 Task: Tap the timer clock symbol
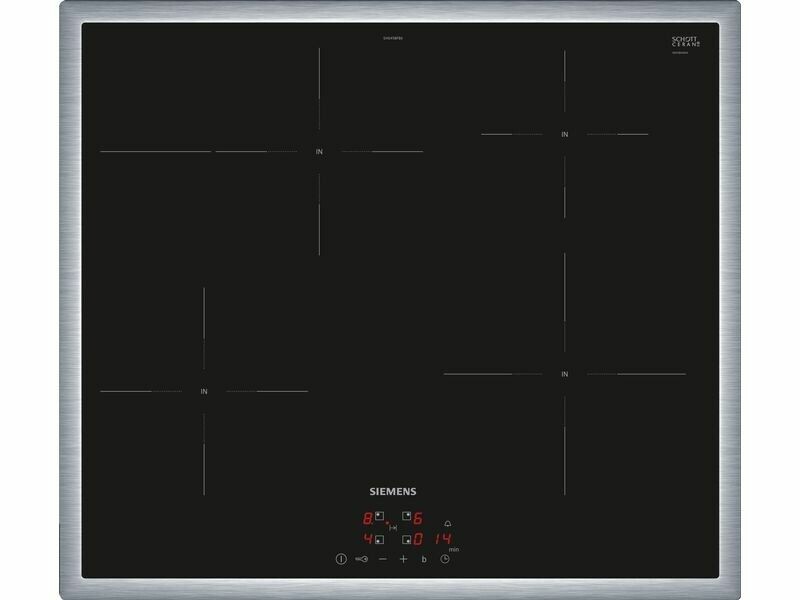[445, 559]
